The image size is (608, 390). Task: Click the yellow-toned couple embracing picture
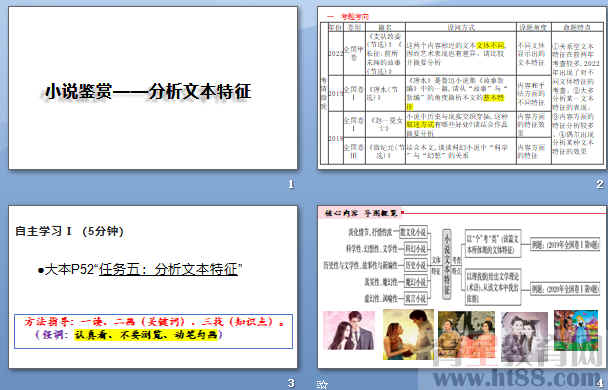click(408, 334)
